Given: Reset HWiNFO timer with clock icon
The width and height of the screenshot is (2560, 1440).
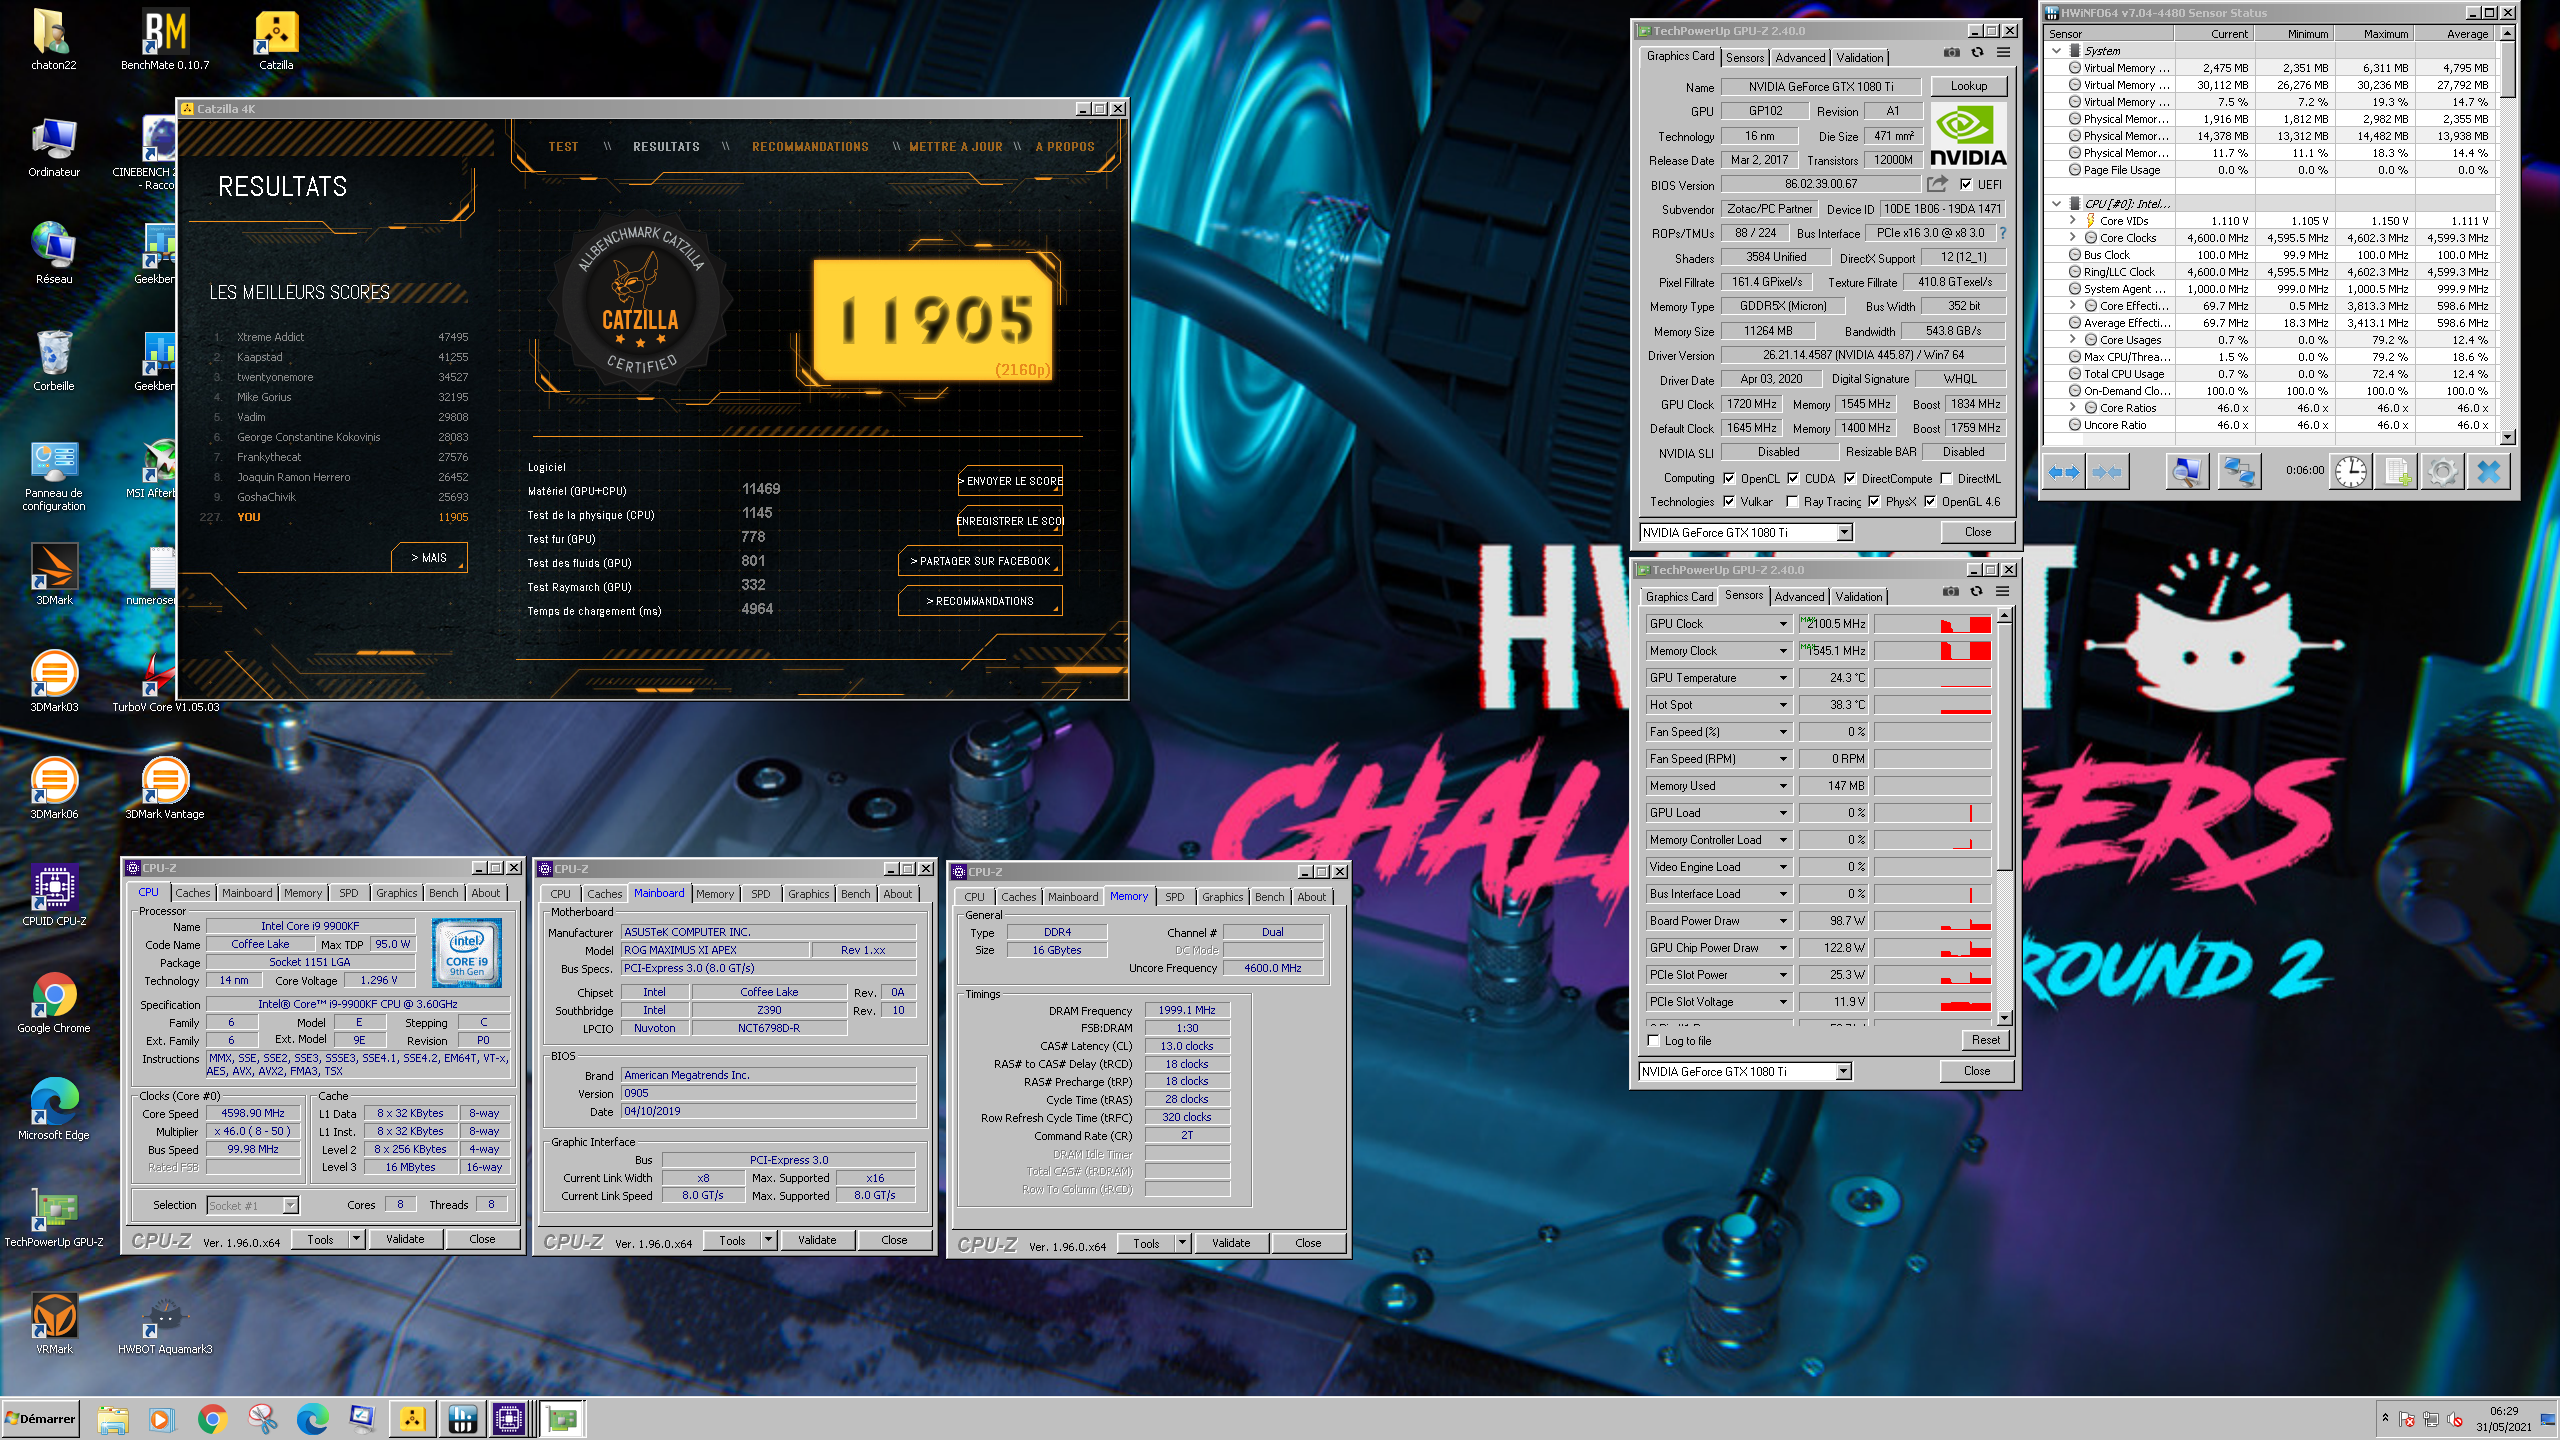Looking at the screenshot, I should point(2350,471).
